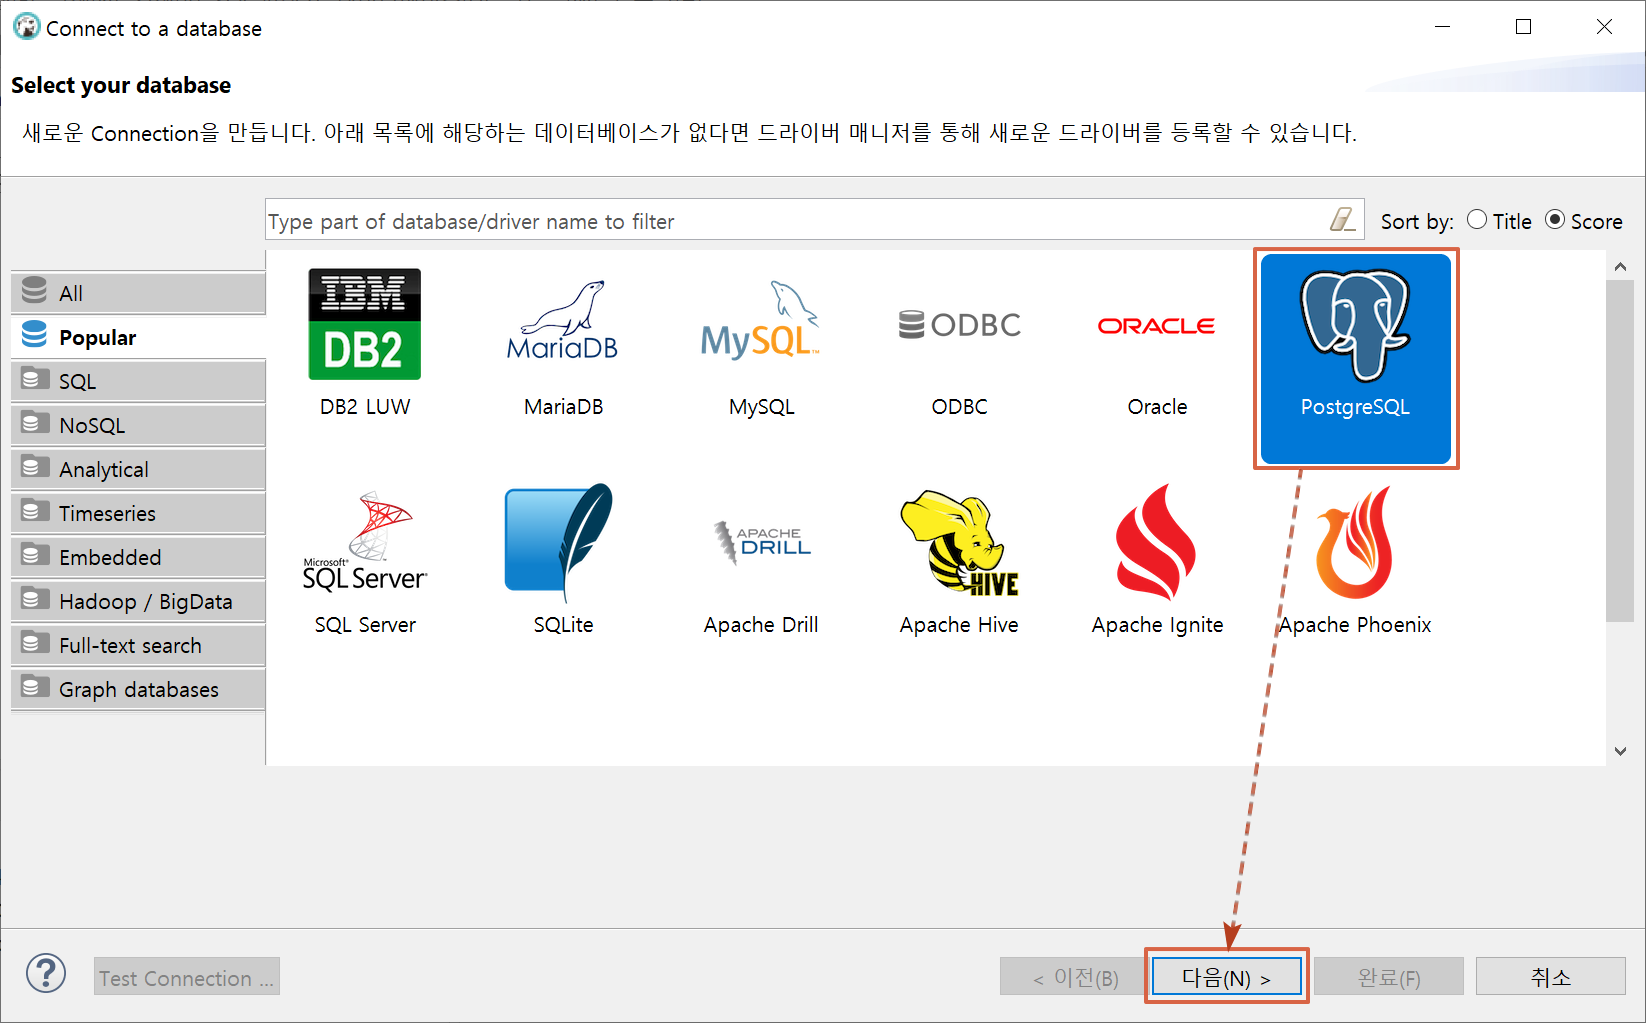Choose the Oracle database logo
Screen dimensions: 1646x1023
1157,326
